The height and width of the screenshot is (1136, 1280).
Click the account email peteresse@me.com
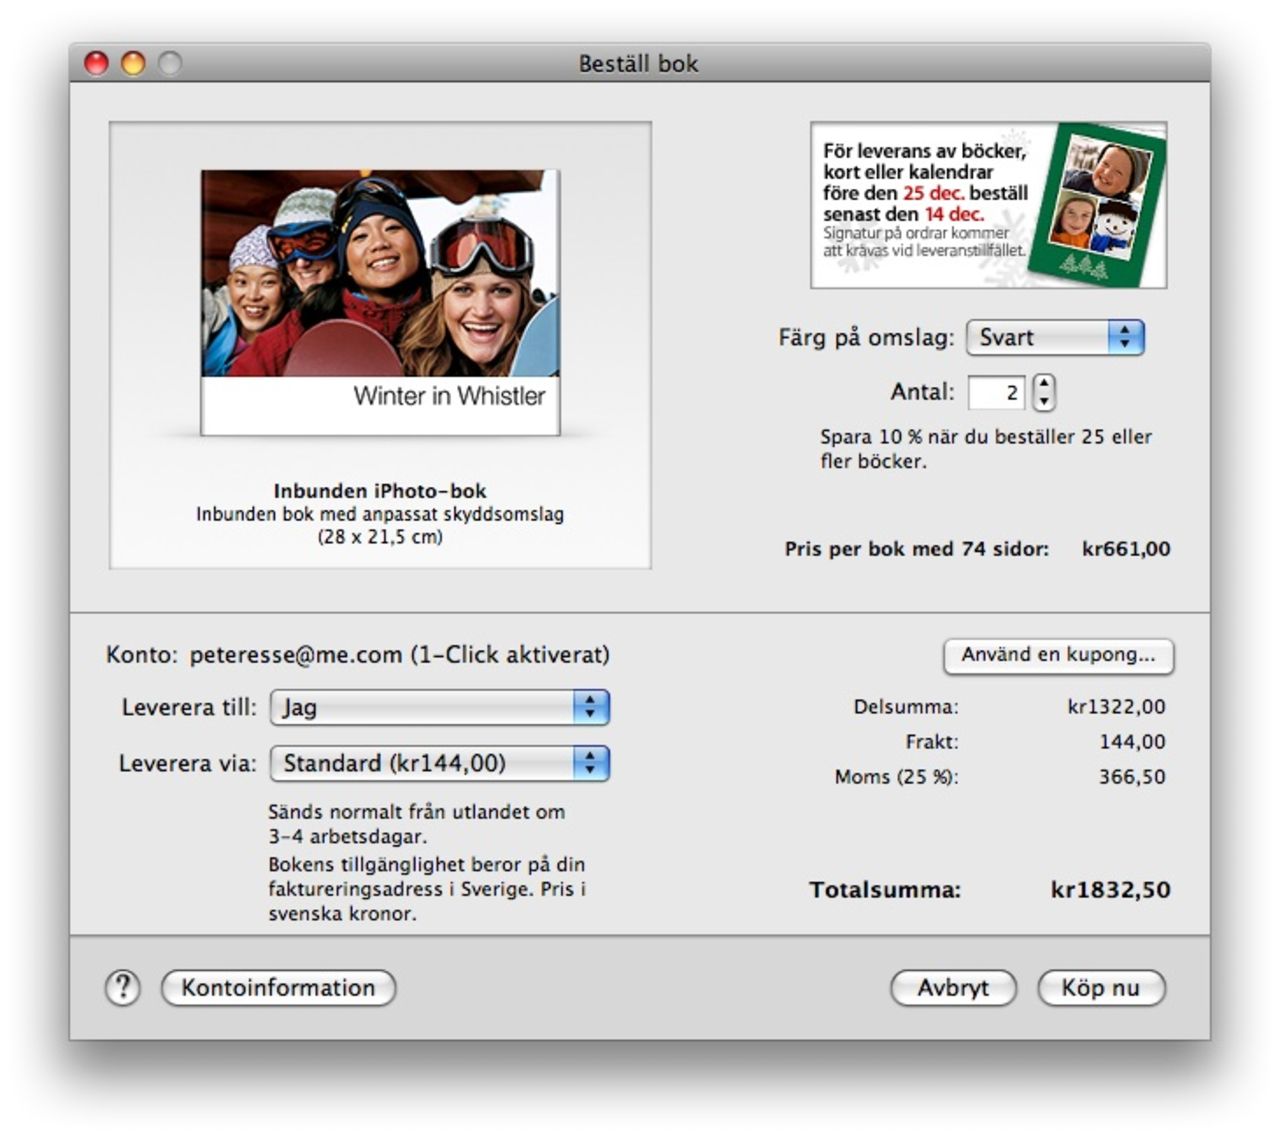point(295,655)
